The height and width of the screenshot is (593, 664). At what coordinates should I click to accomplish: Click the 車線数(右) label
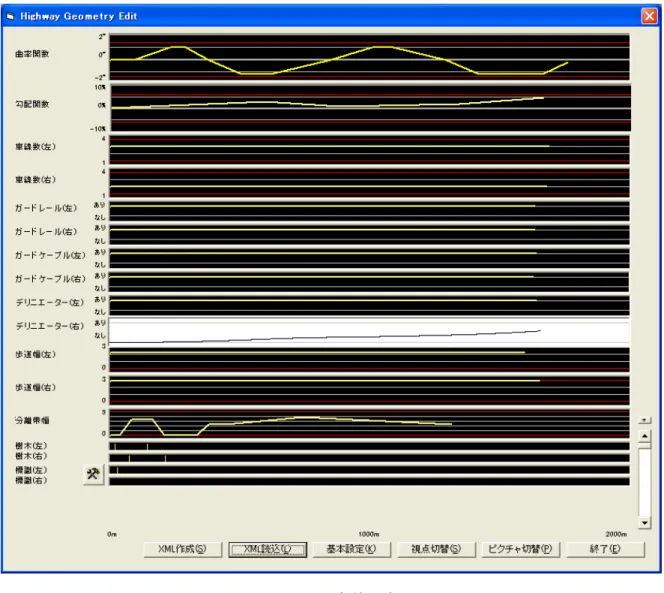pos(36,180)
